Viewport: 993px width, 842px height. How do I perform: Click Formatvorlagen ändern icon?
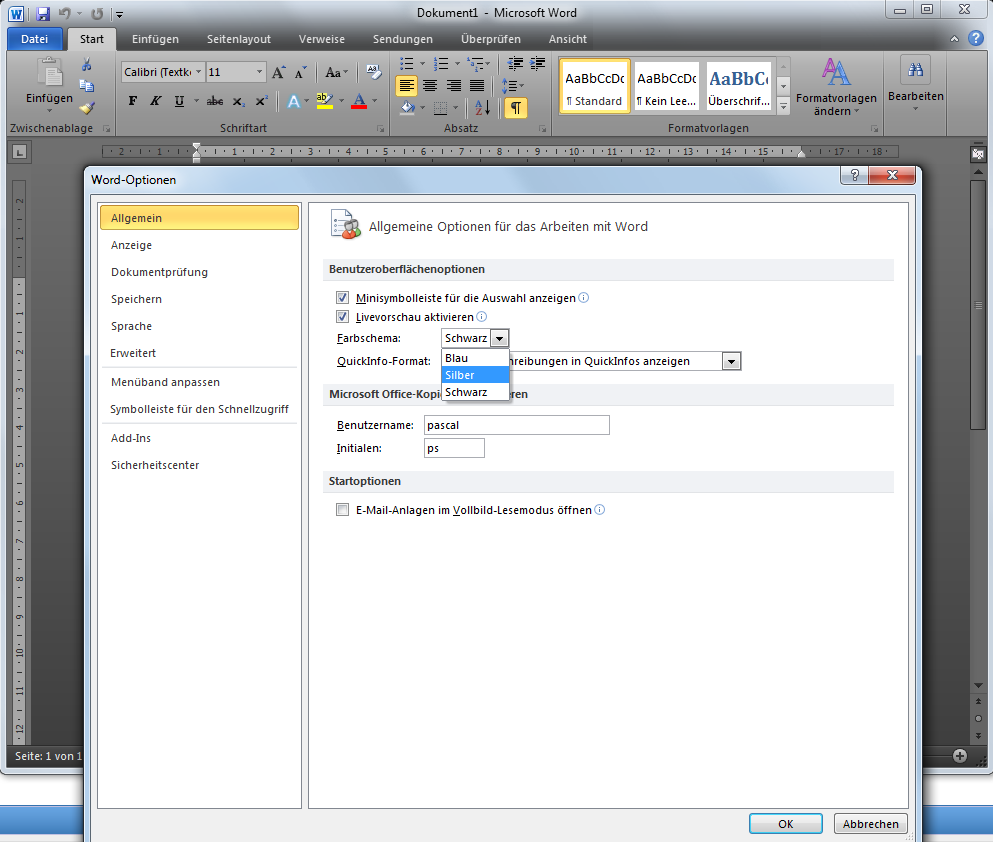coord(836,72)
